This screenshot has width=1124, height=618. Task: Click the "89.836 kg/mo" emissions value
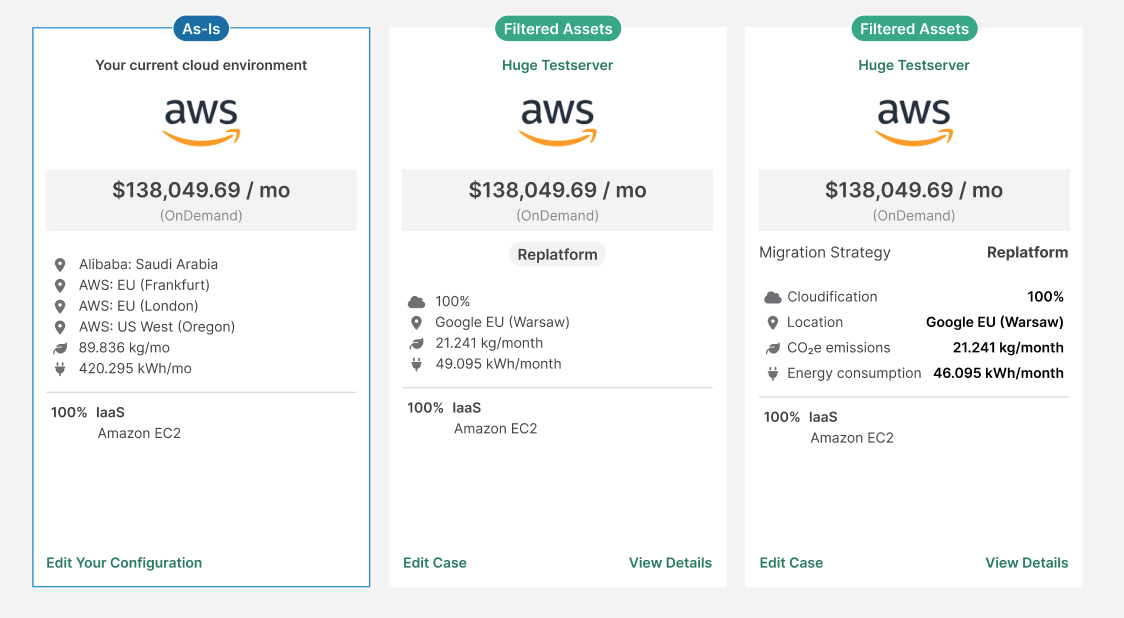(124, 348)
